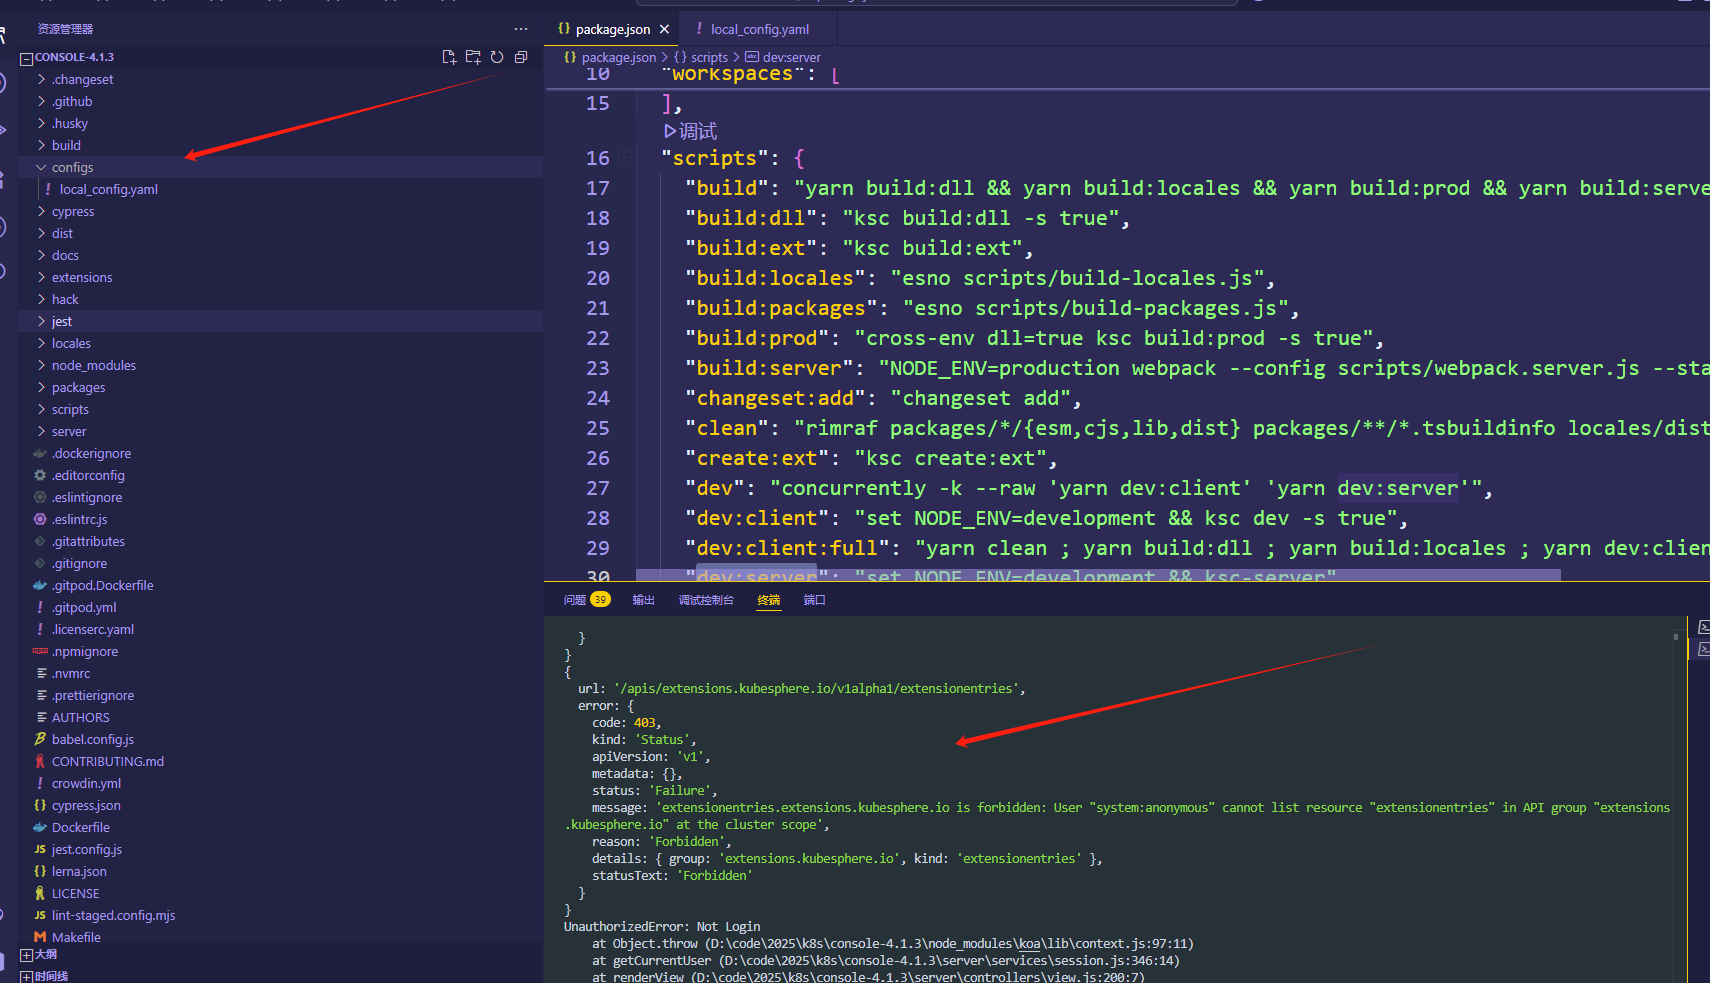Collapse all folders in Explorer

pyautogui.click(x=521, y=57)
